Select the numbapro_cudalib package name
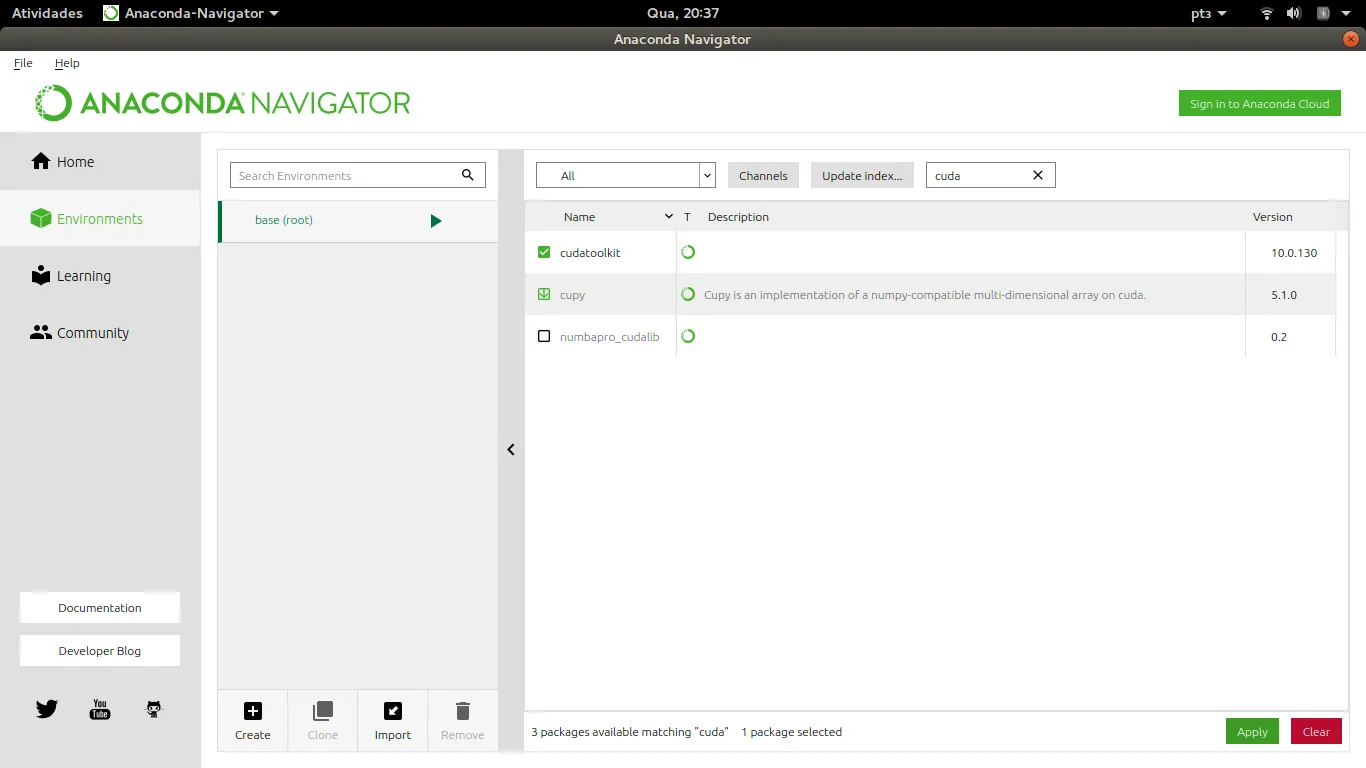 tap(610, 337)
